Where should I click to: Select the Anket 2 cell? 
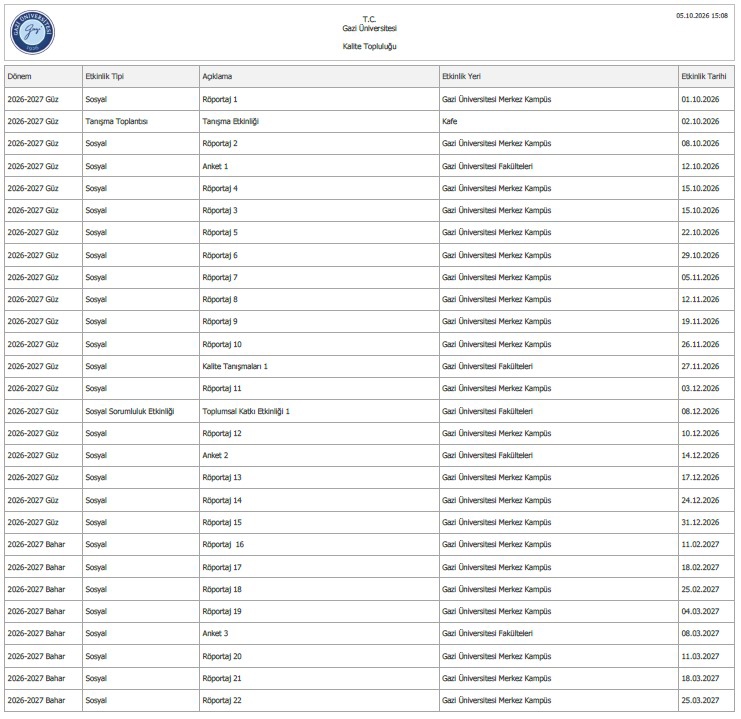(319, 455)
